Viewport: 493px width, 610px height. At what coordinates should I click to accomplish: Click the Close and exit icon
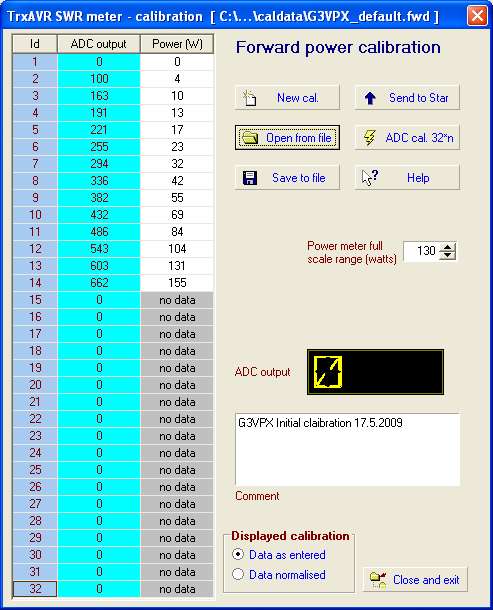coord(377,580)
